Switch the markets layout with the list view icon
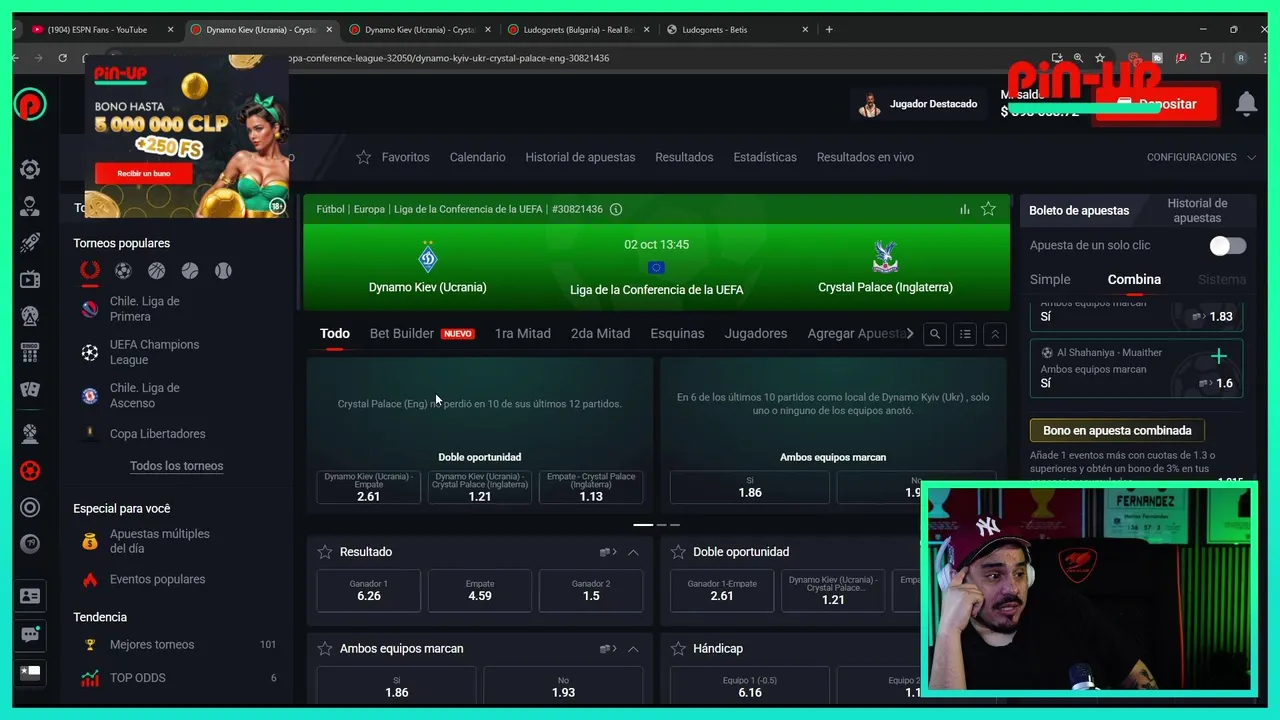 pos(965,334)
